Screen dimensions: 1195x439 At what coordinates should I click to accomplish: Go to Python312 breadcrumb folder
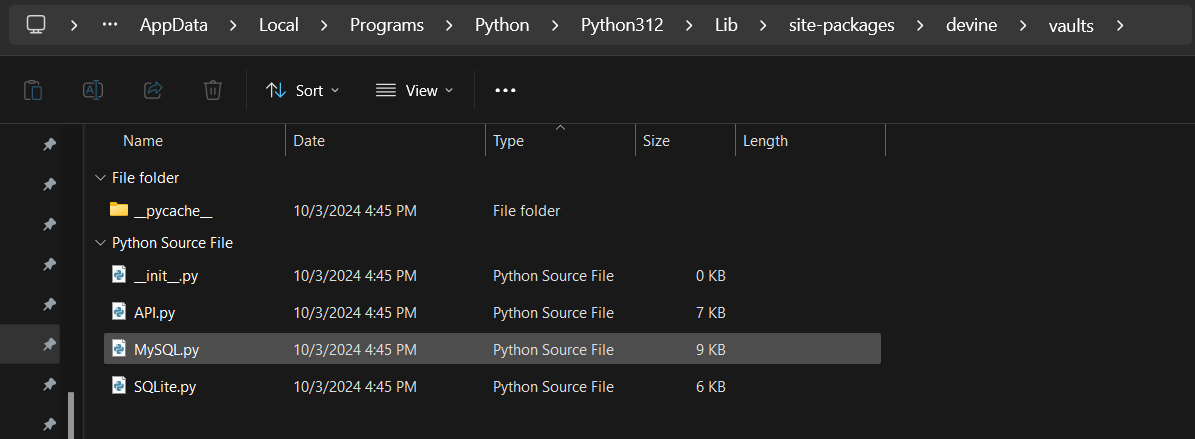click(x=622, y=25)
